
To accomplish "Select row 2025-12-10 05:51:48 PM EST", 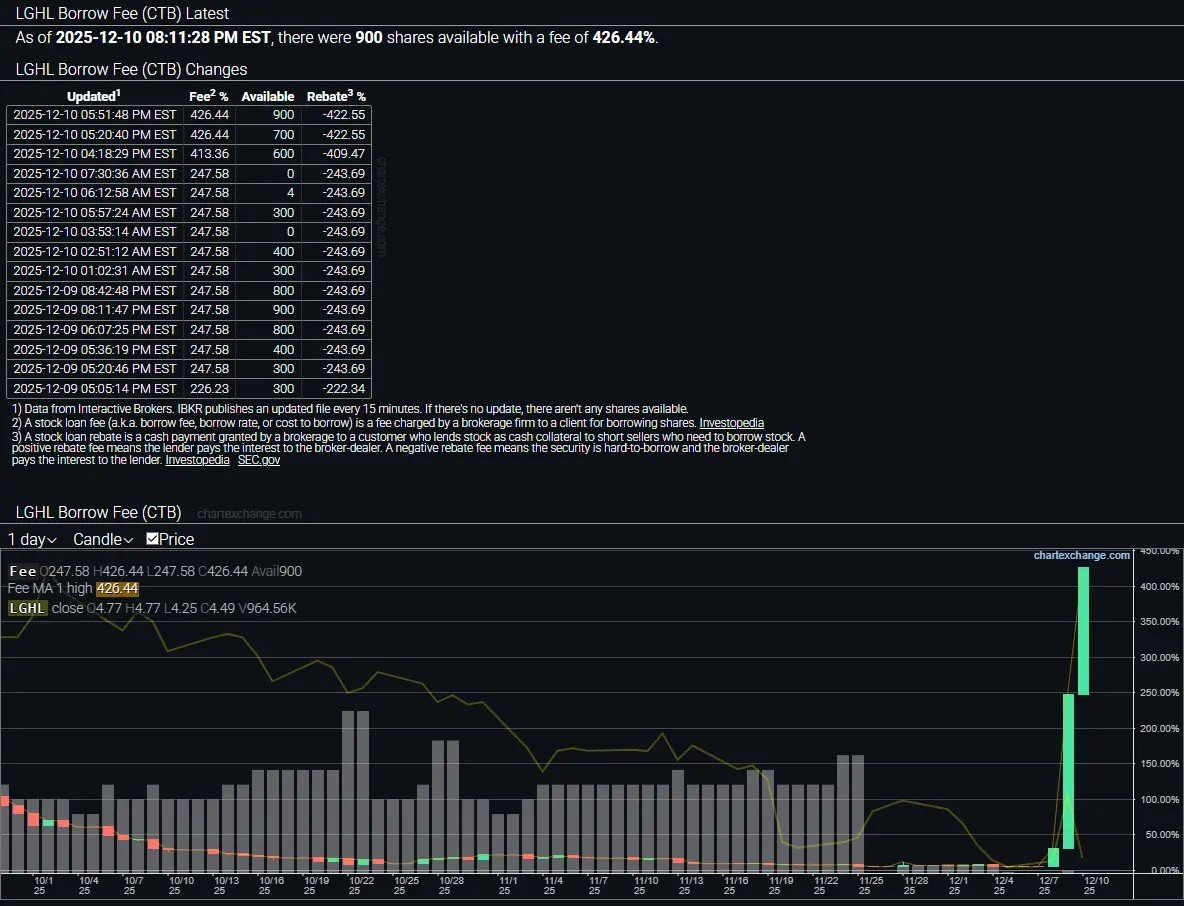I will click(x=189, y=115).
